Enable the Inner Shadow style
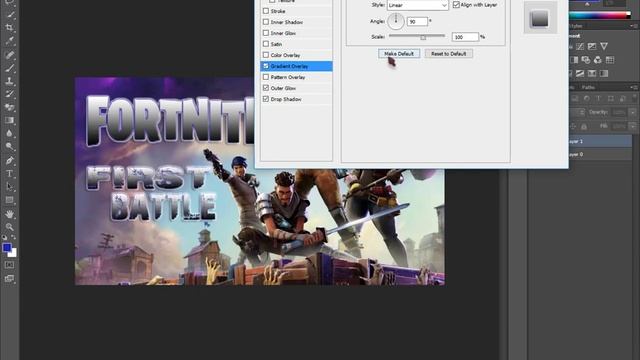The height and width of the screenshot is (360, 640). point(266,22)
